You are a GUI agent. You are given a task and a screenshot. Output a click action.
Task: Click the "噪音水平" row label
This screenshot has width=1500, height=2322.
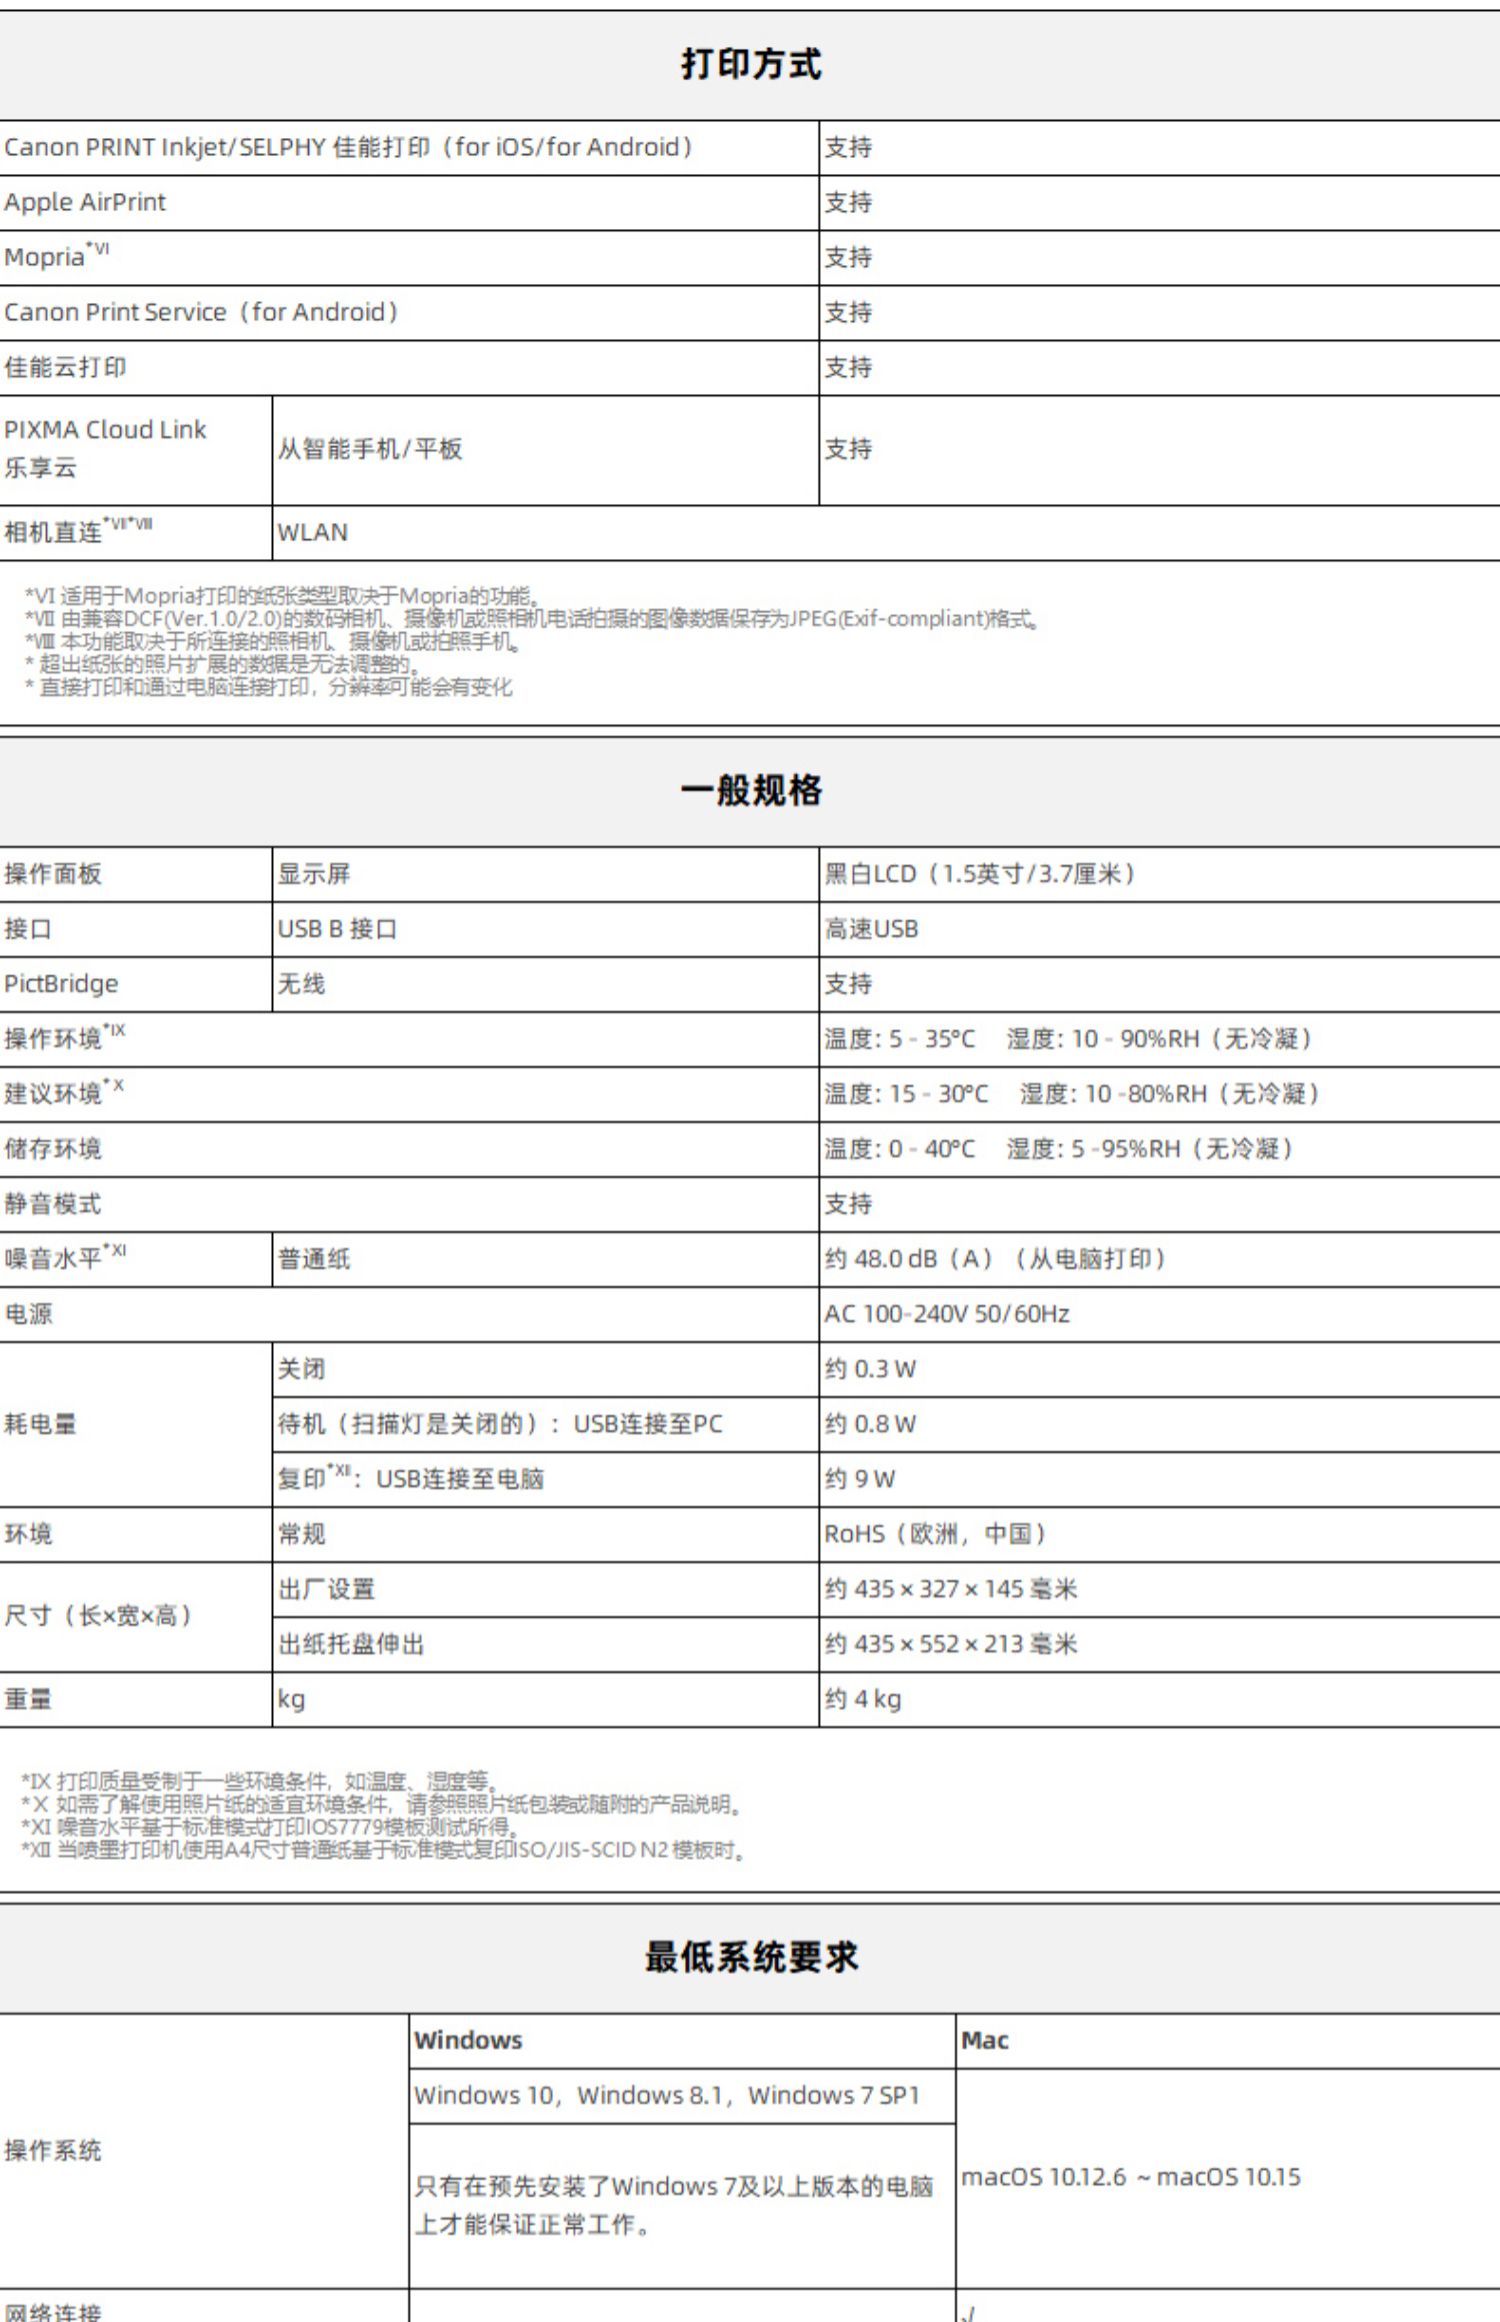click(x=66, y=1258)
